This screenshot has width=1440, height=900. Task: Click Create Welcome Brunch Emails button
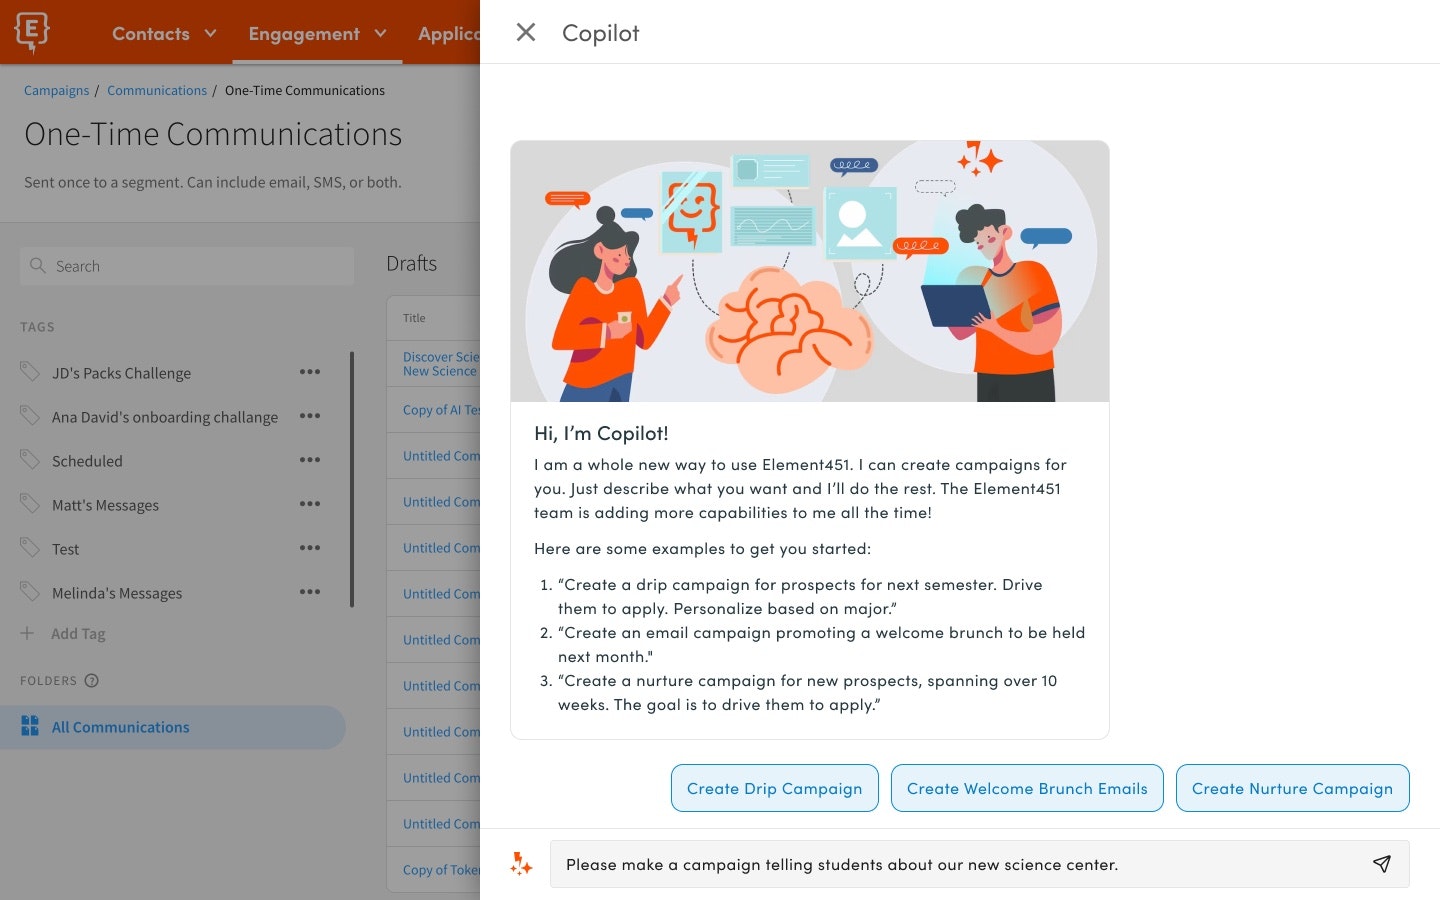click(1027, 788)
